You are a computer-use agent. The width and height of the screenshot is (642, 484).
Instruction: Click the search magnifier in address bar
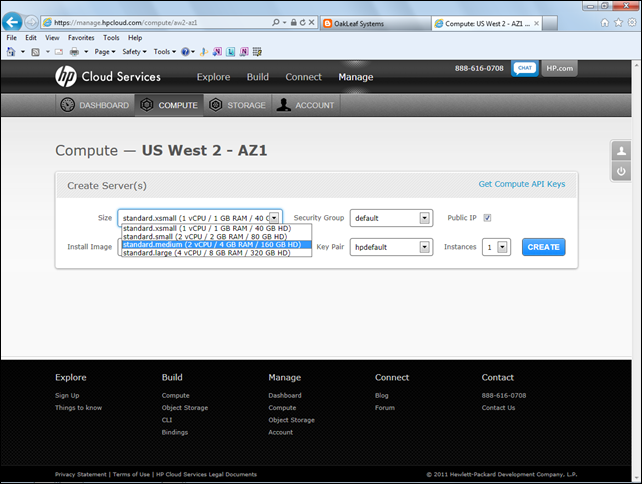click(x=276, y=22)
